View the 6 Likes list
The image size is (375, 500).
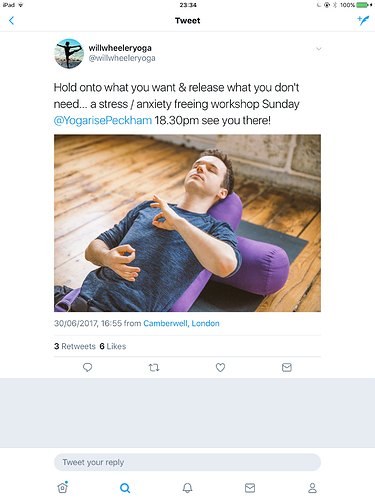[113, 346]
